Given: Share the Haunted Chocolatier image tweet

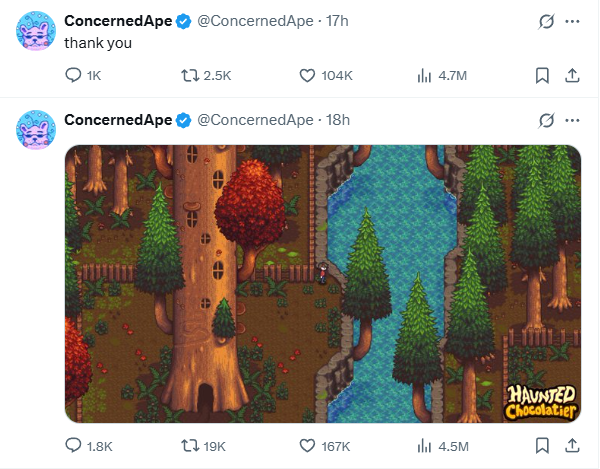Looking at the screenshot, I should click(x=572, y=446).
